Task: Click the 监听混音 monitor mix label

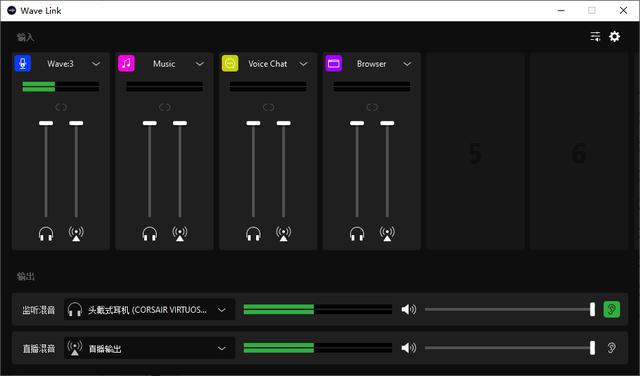Action: [x=39, y=310]
